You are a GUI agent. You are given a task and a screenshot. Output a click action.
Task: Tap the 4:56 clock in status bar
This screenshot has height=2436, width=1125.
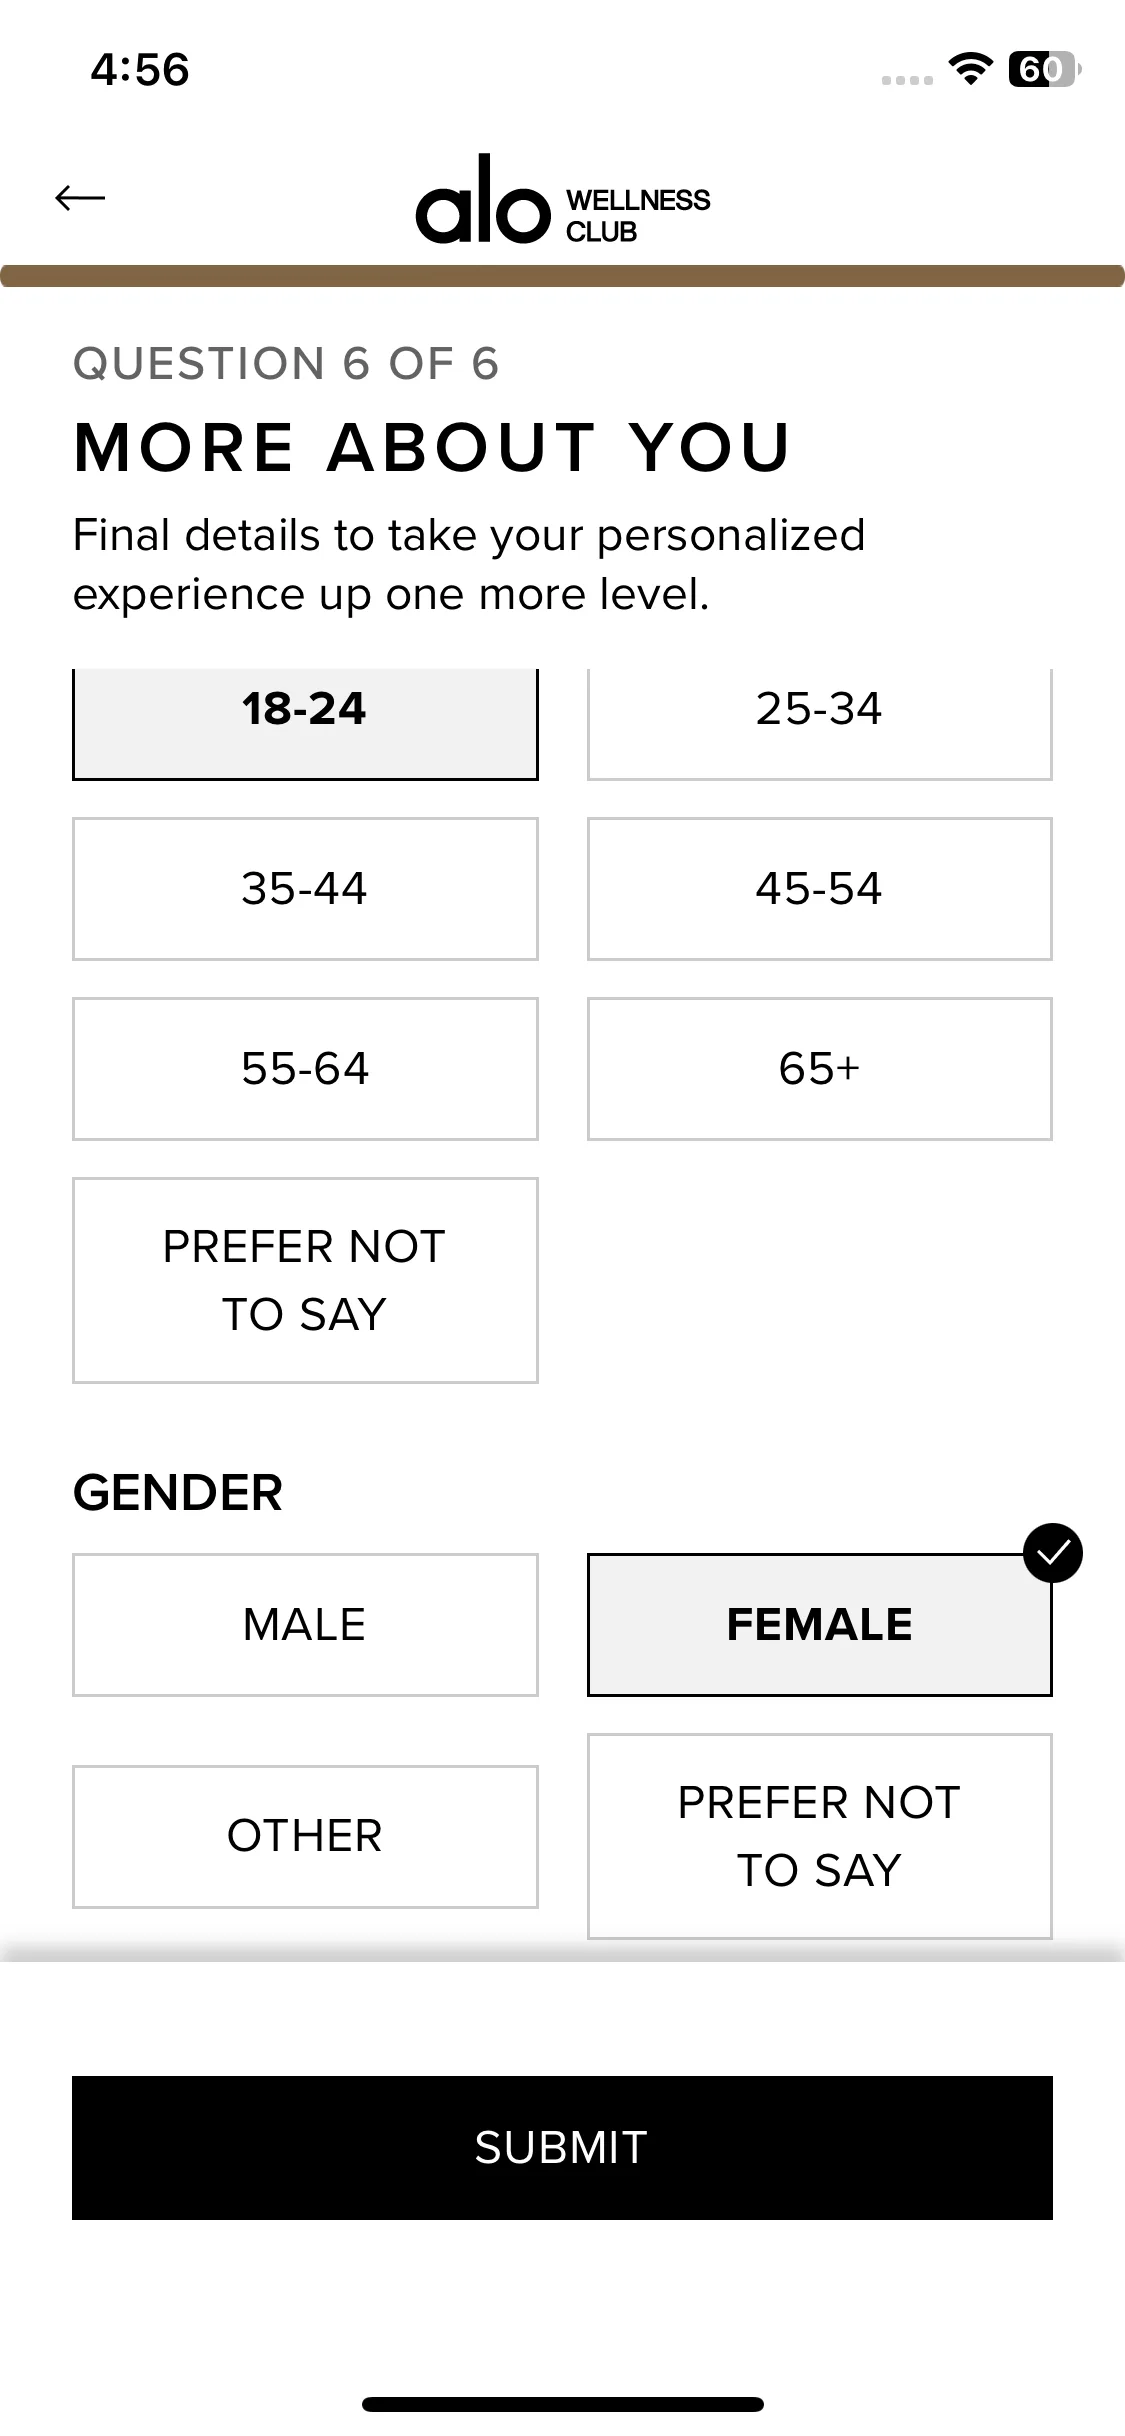140,70
